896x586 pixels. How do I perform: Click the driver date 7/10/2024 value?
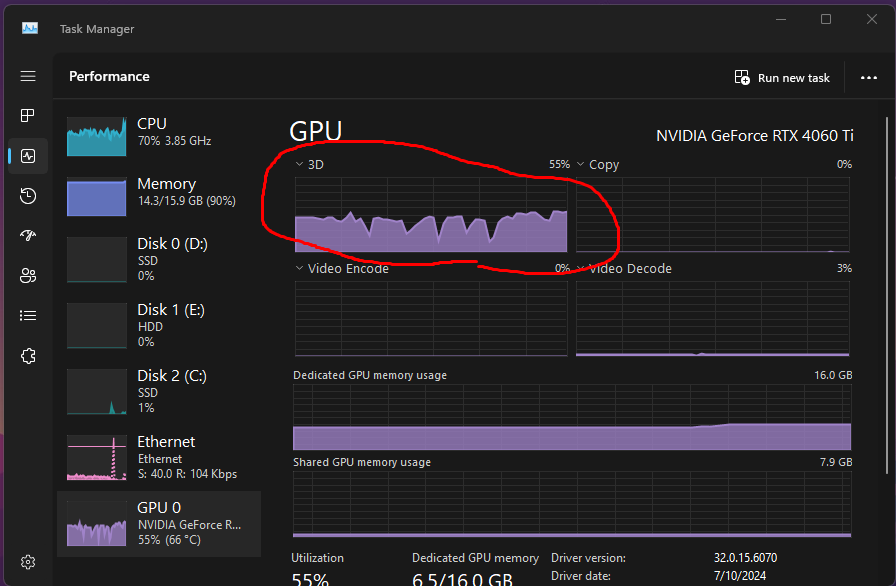click(739, 576)
